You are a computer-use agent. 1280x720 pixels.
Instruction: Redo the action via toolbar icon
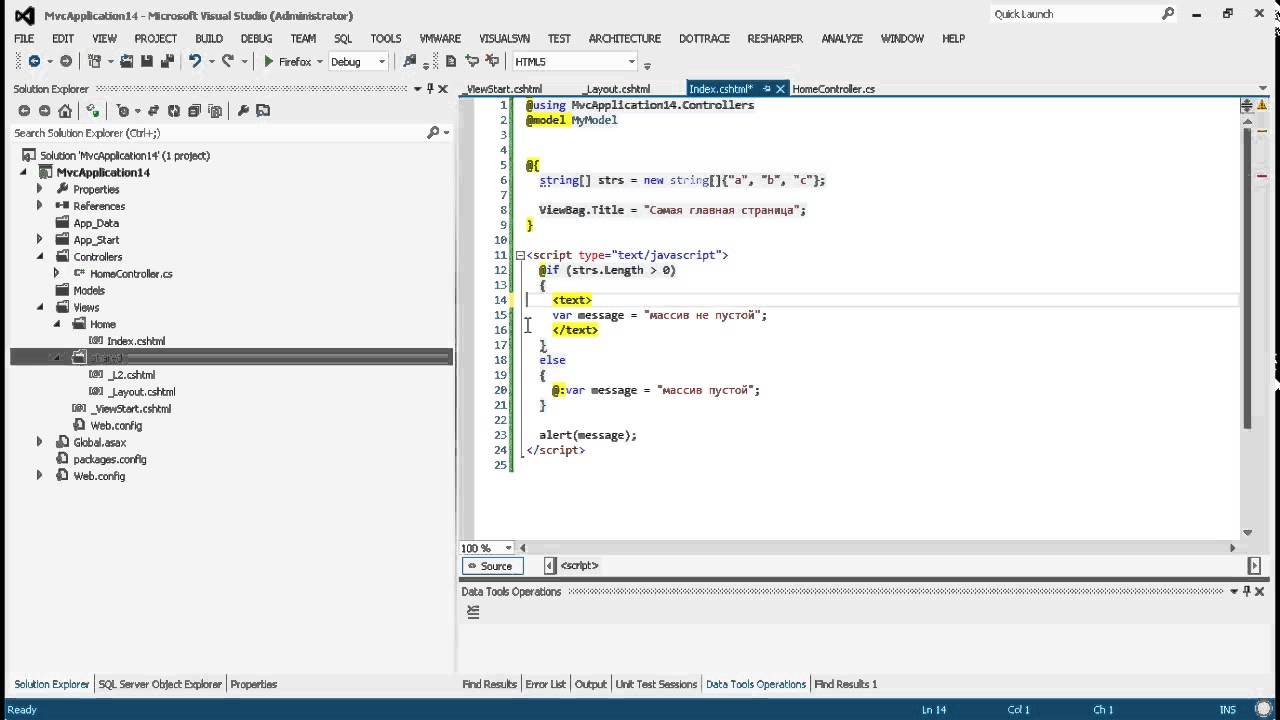point(228,61)
